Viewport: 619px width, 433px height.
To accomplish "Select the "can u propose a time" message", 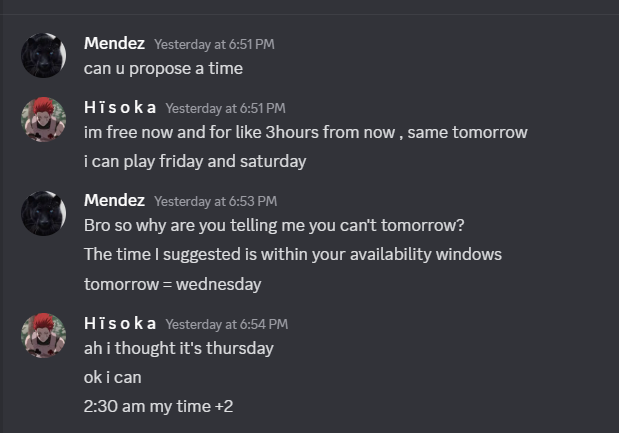I will (x=163, y=69).
